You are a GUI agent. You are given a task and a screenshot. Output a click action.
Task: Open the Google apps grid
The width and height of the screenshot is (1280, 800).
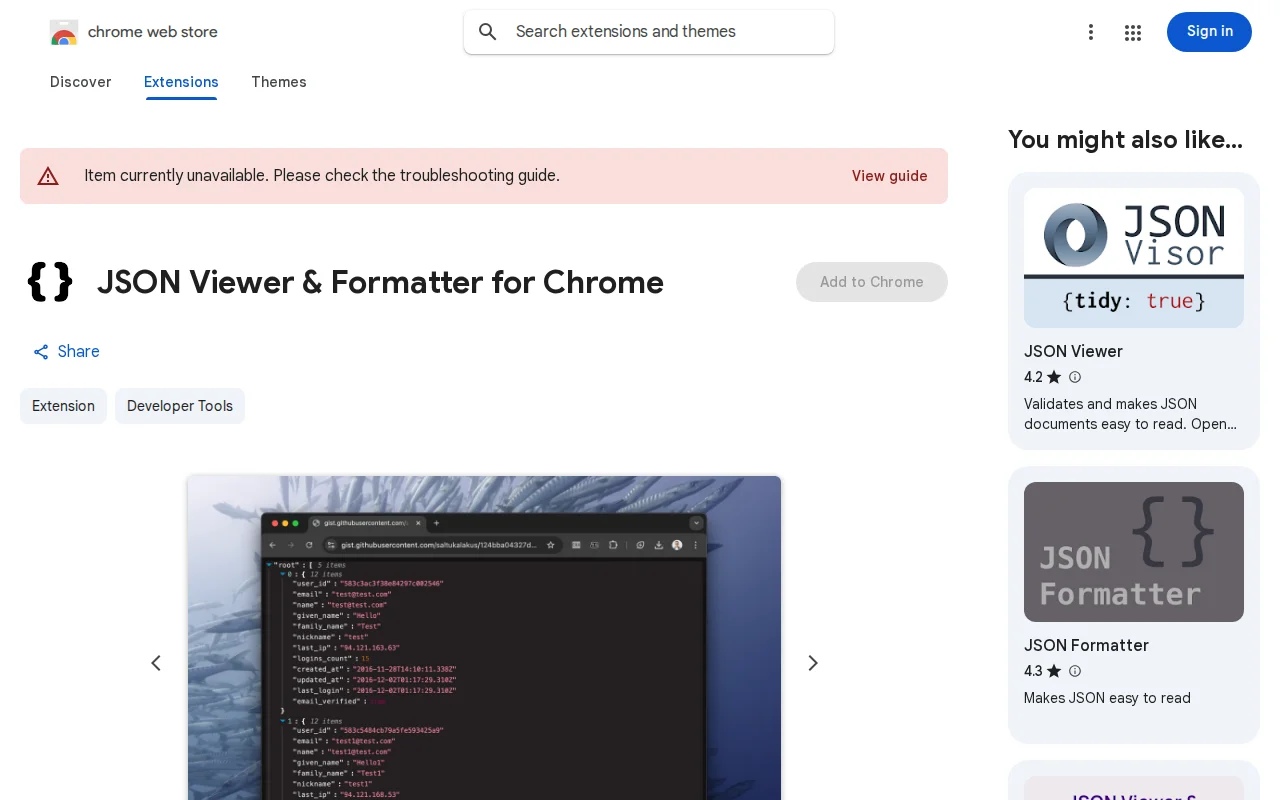1133,32
